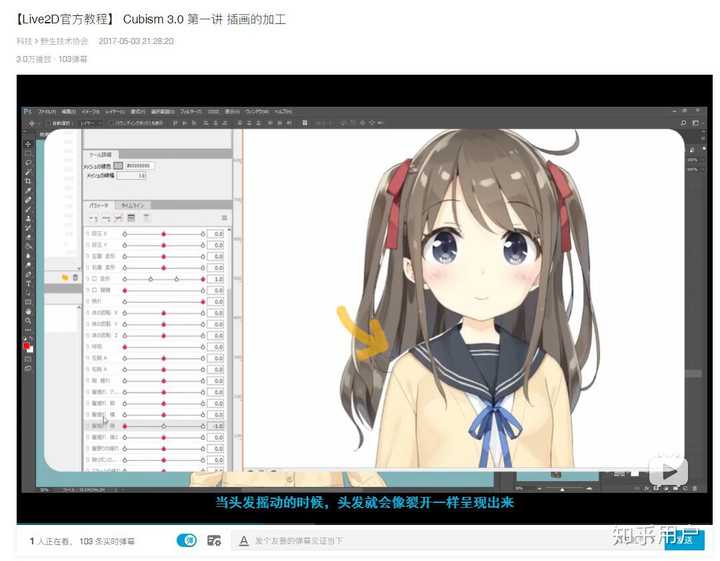720x561 pixels.
Task: Click the mesh line width value field
Action: pos(132,175)
